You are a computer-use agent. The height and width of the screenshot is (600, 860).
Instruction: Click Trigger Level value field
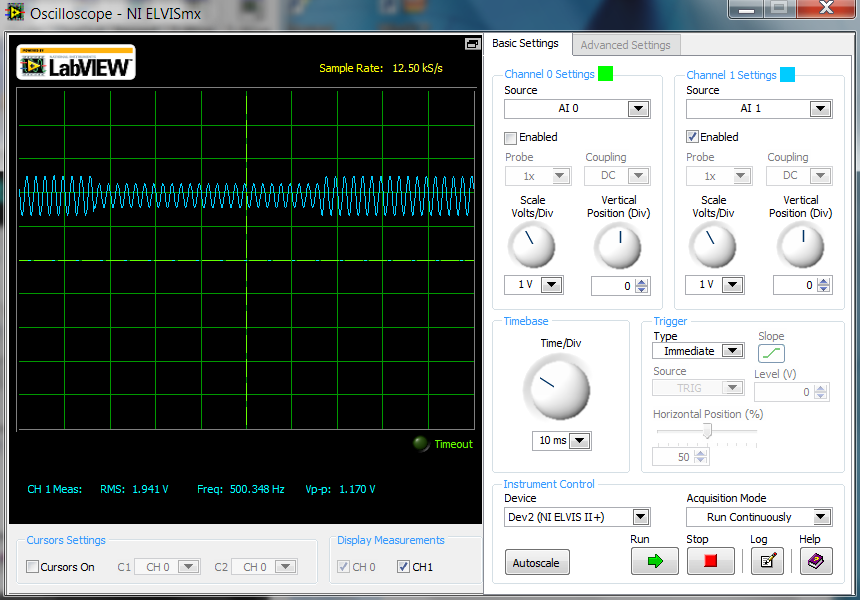[x=784, y=392]
